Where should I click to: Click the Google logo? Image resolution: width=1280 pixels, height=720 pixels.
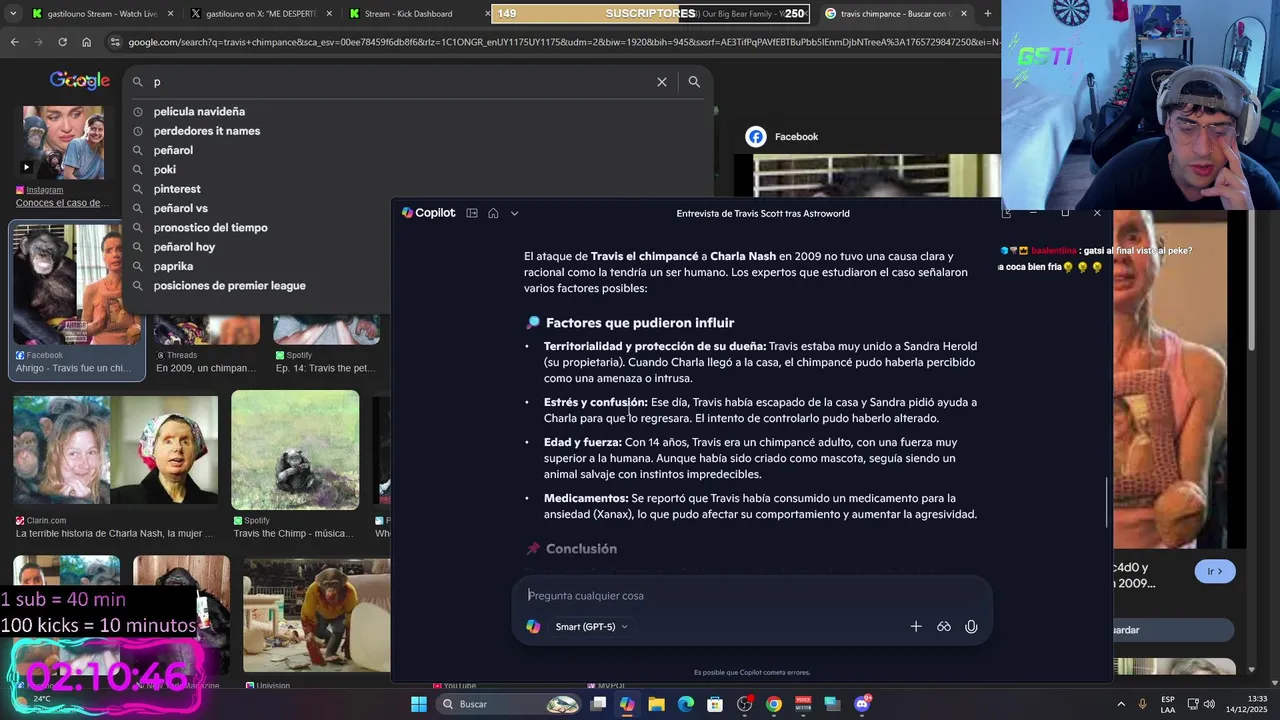(79, 81)
